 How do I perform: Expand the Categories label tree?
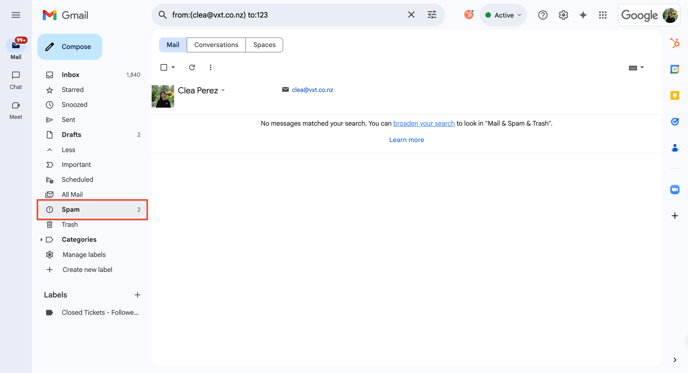click(x=41, y=240)
